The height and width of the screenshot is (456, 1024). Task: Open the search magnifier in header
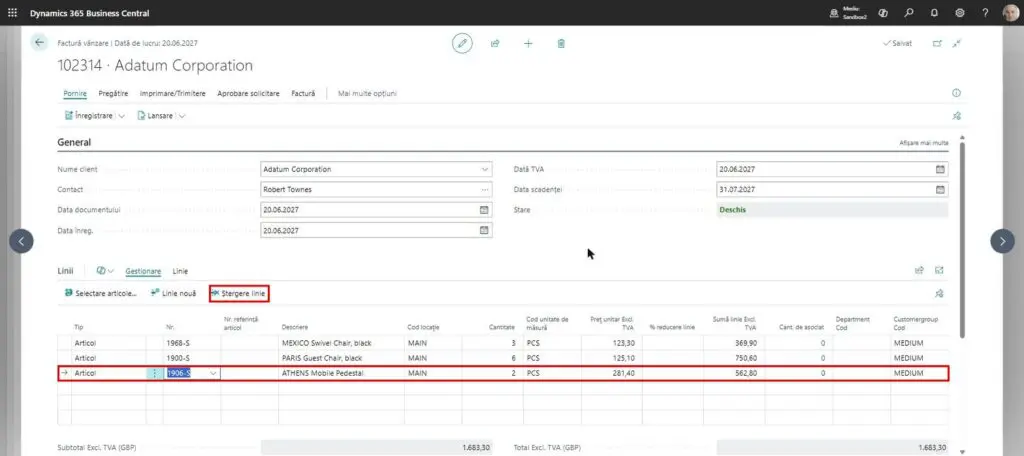tap(908, 12)
